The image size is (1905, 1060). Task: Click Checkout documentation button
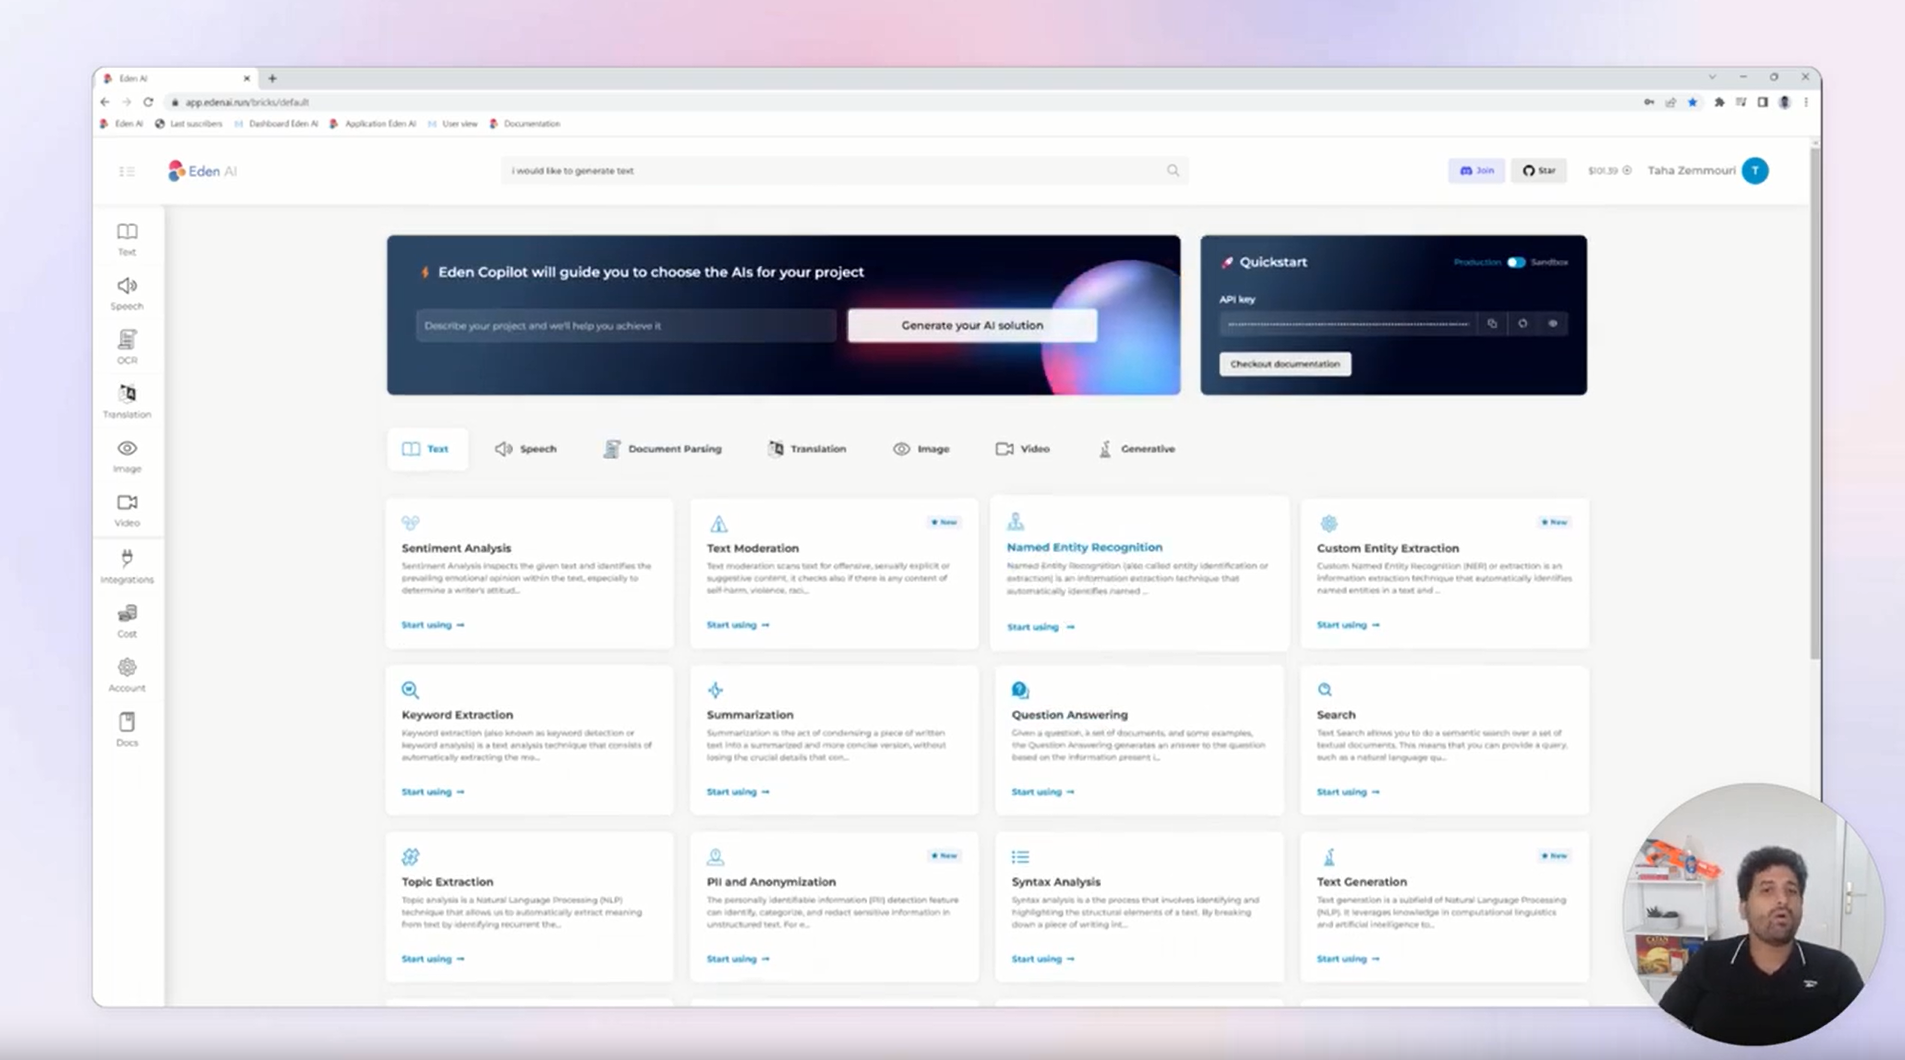coord(1285,364)
